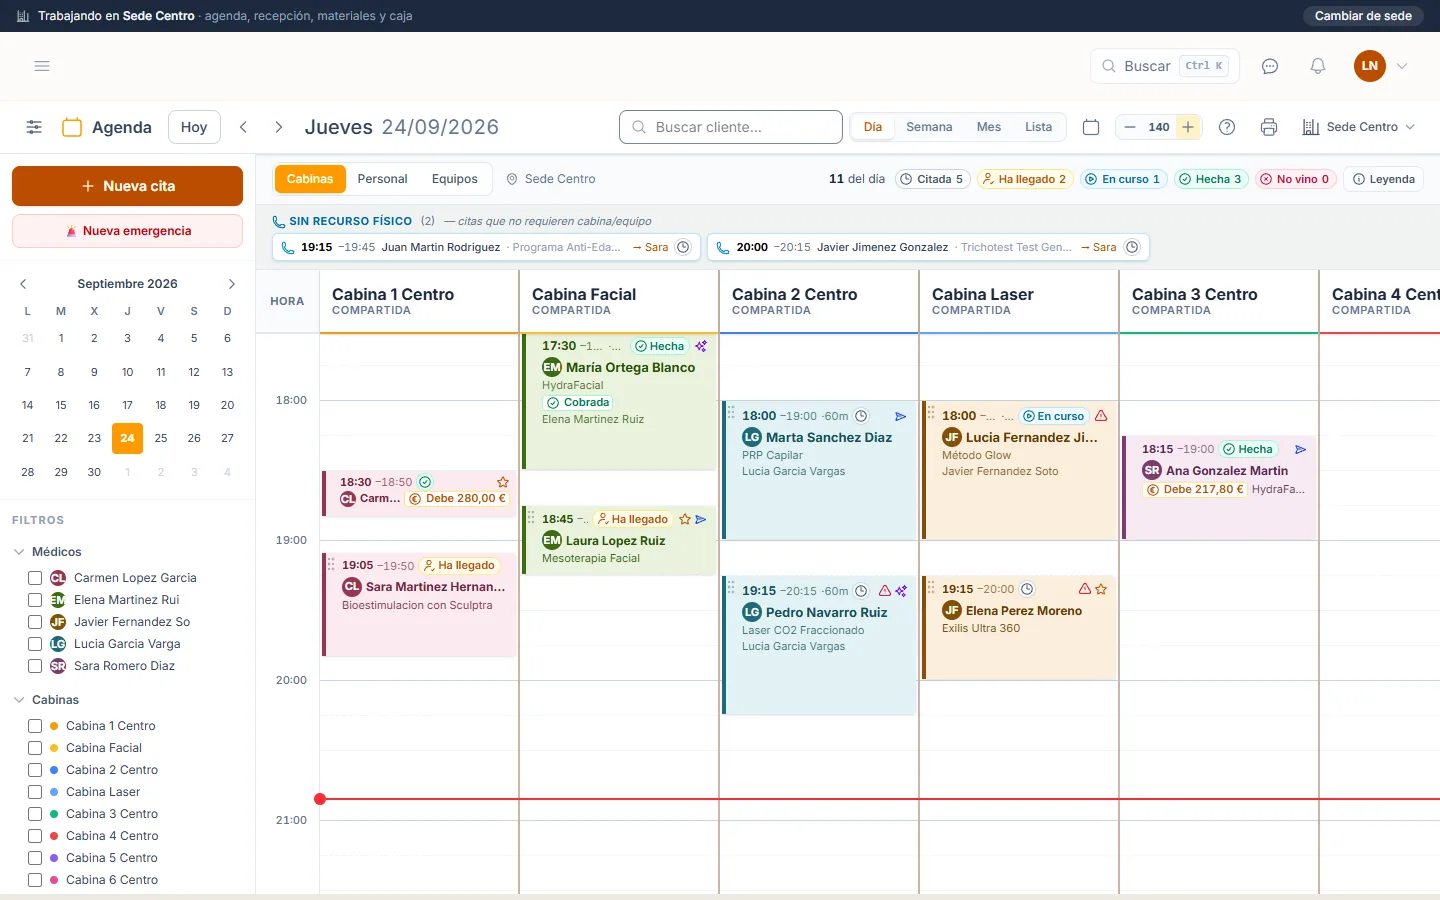Open agenda filter settings sliders icon

pos(34,127)
